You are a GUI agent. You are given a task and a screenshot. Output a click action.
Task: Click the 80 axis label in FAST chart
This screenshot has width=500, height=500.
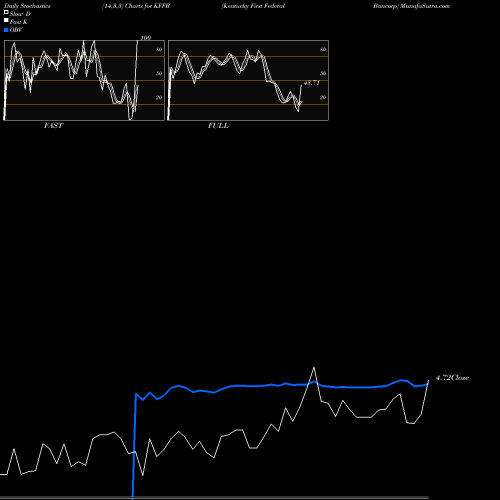(x=159, y=49)
